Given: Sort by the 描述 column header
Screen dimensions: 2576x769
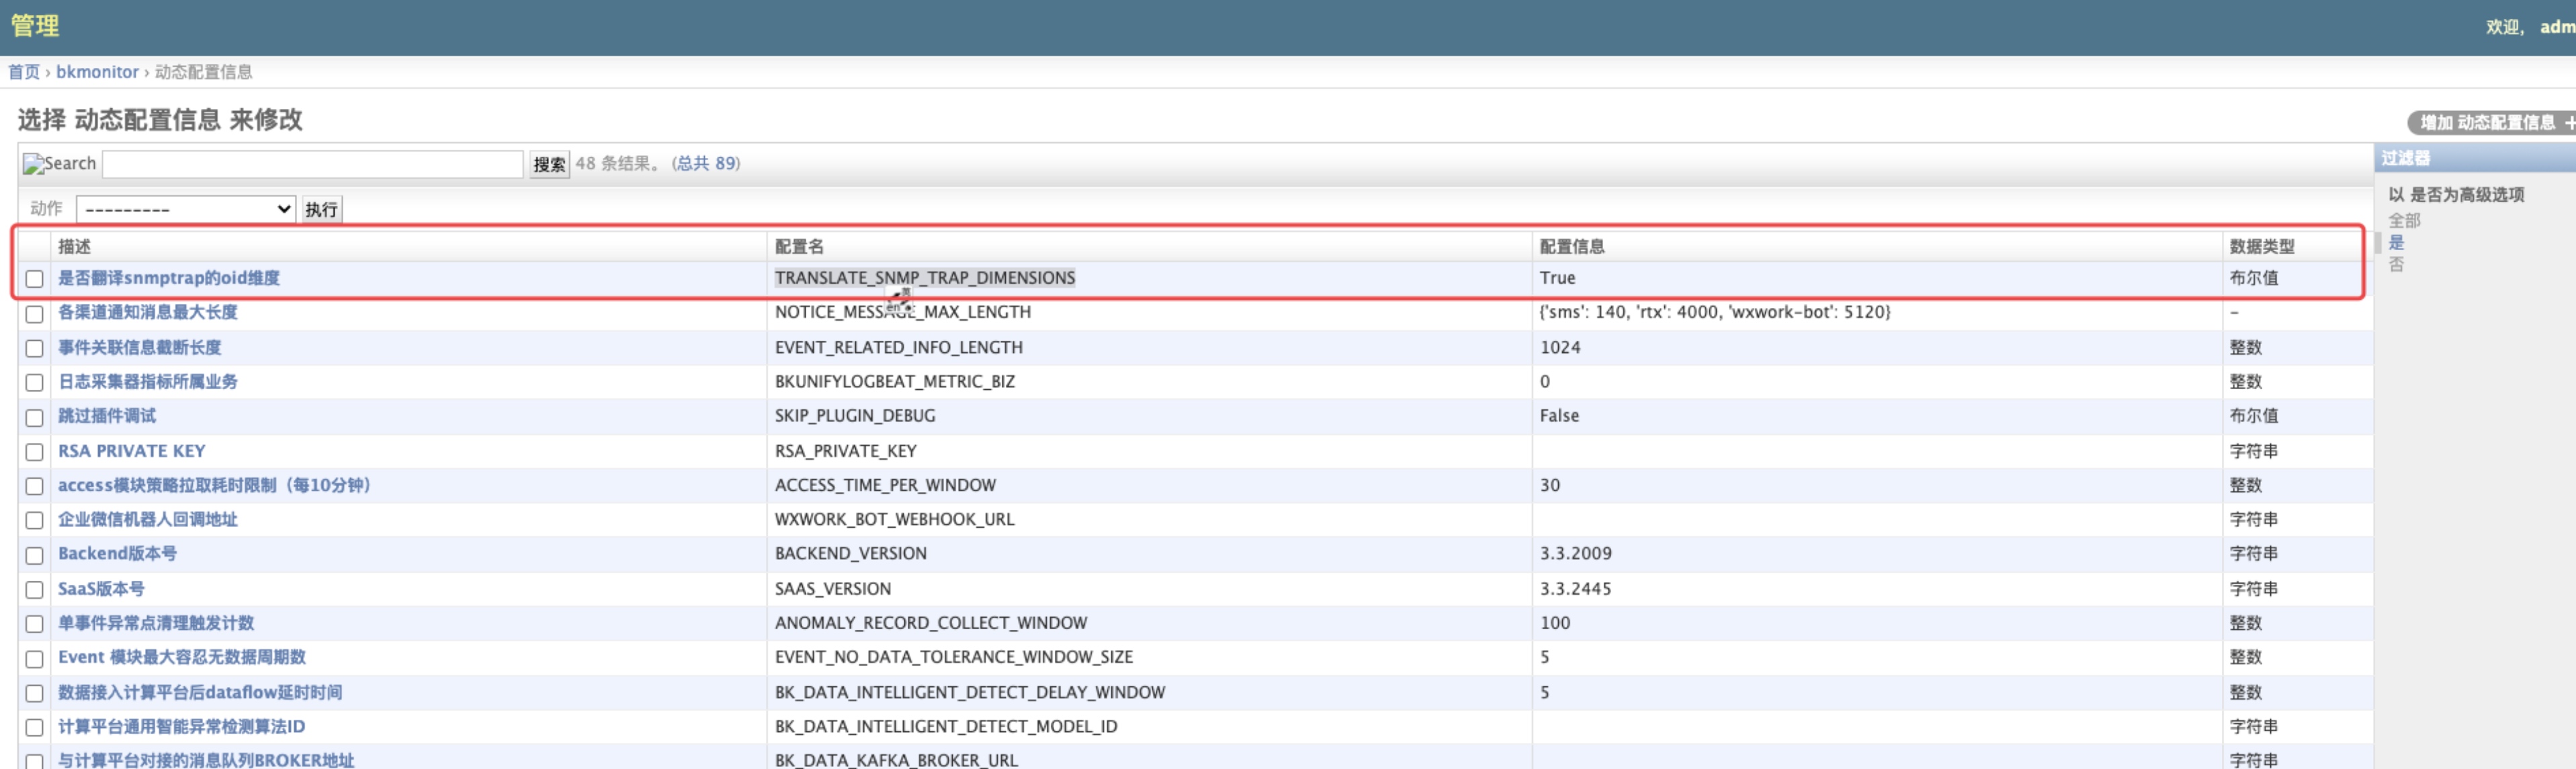Looking at the screenshot, I should tap(75, 247).
